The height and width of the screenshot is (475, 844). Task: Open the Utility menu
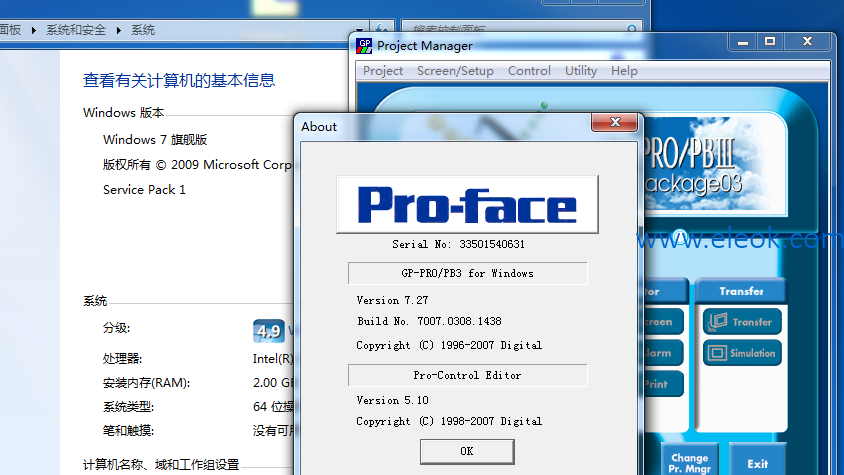tap(581, 71)
